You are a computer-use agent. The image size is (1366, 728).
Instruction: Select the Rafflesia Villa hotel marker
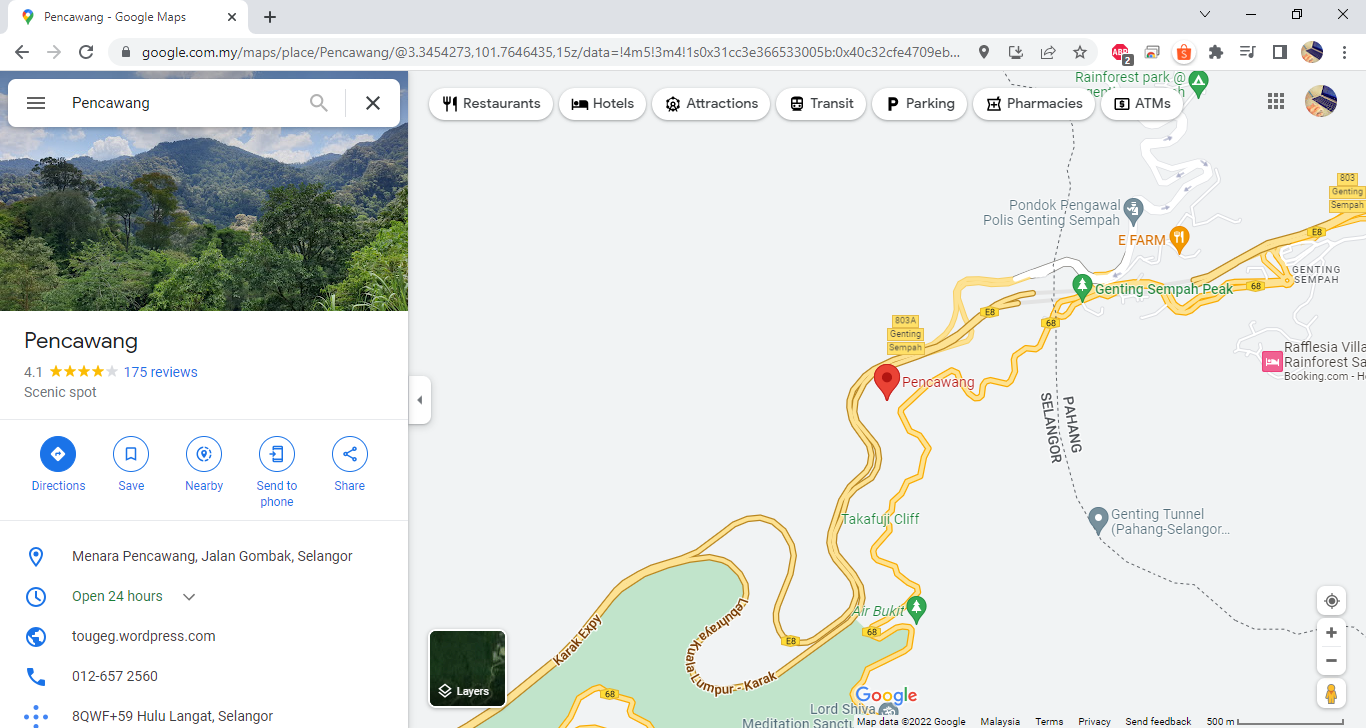pyautogui.click(x=1272, y=361)
